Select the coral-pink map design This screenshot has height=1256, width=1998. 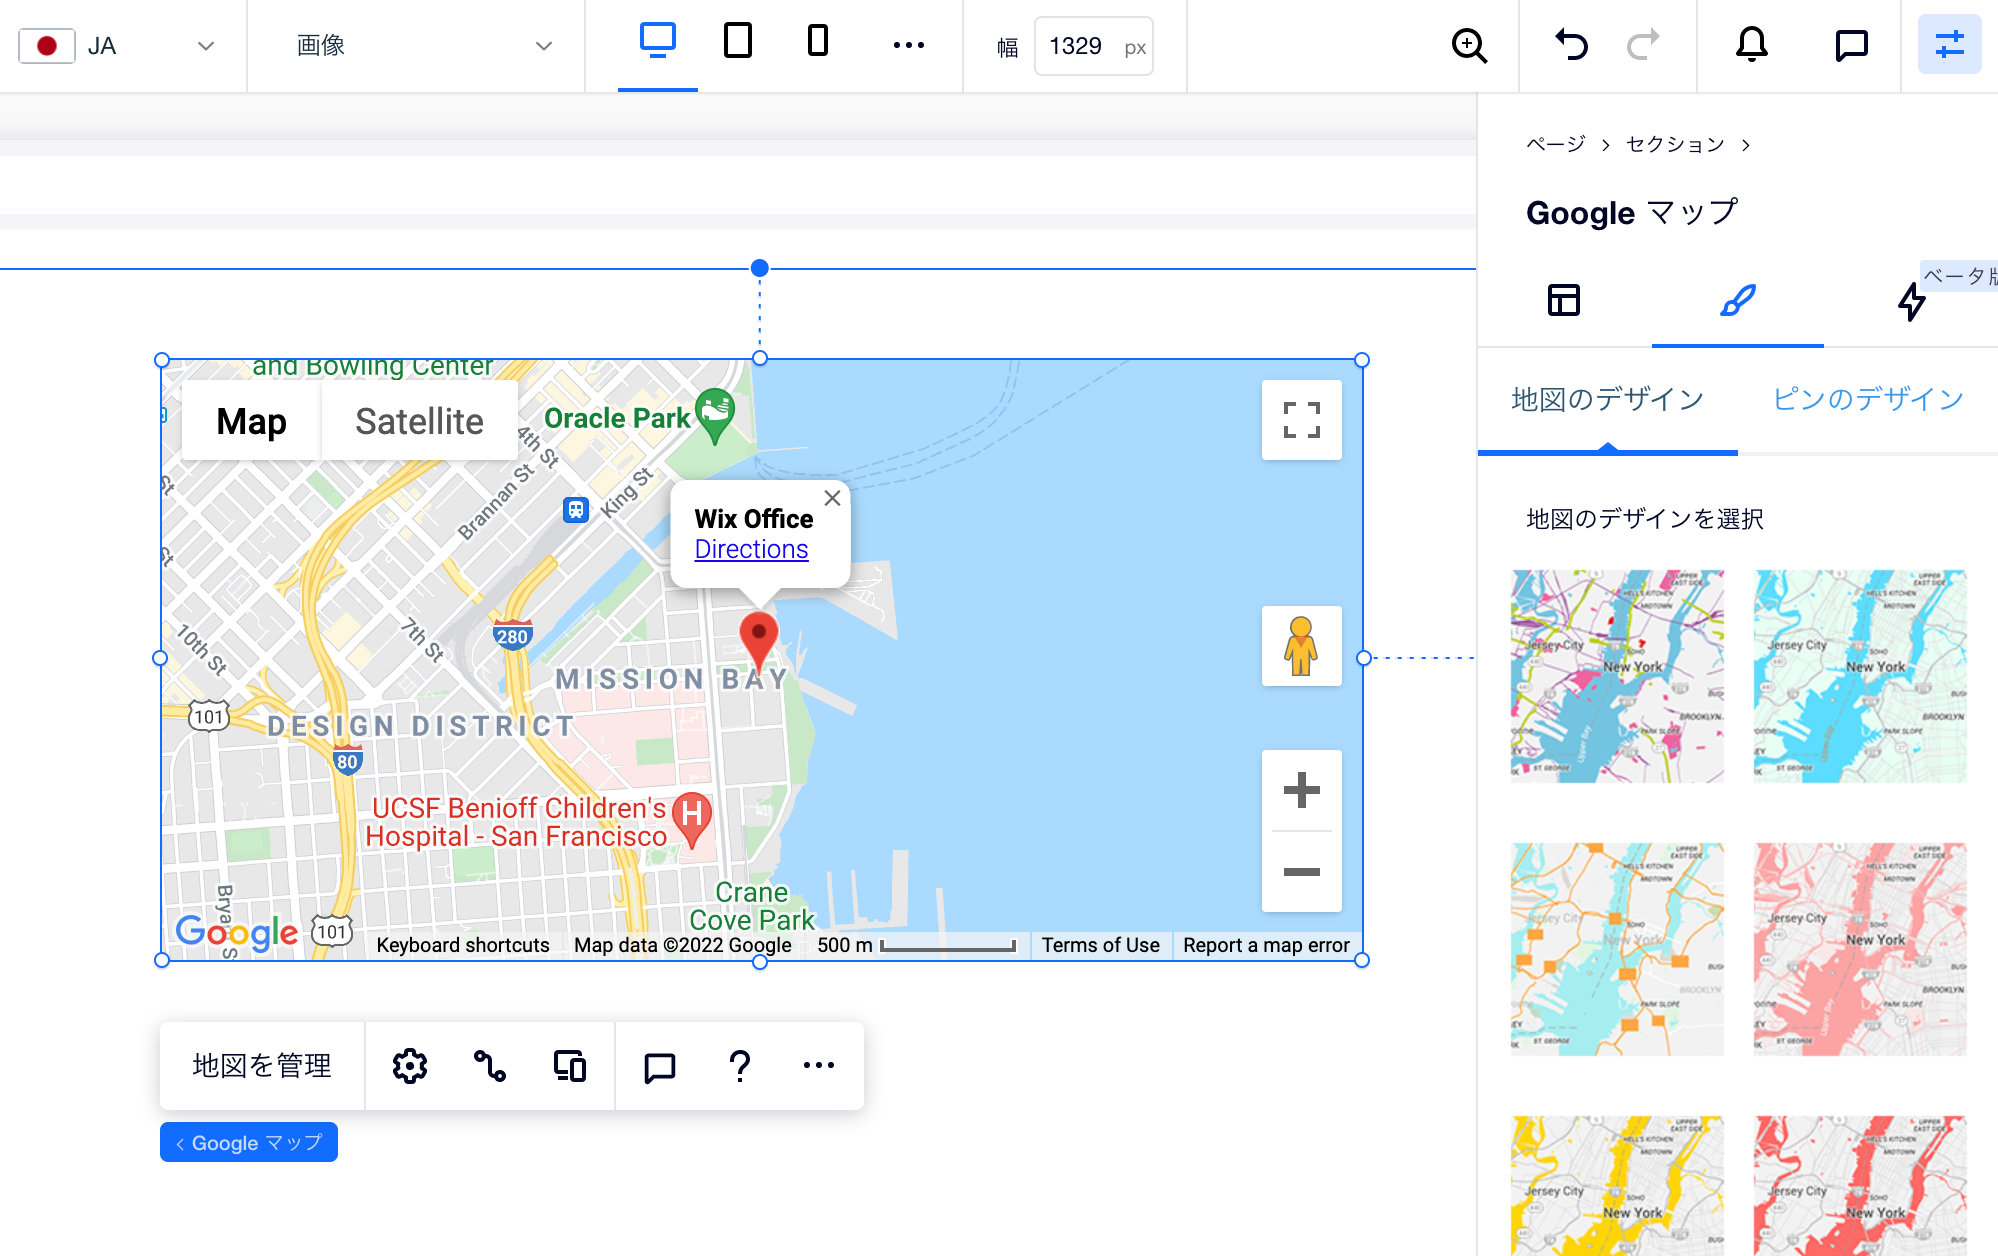coord(1860,949)
